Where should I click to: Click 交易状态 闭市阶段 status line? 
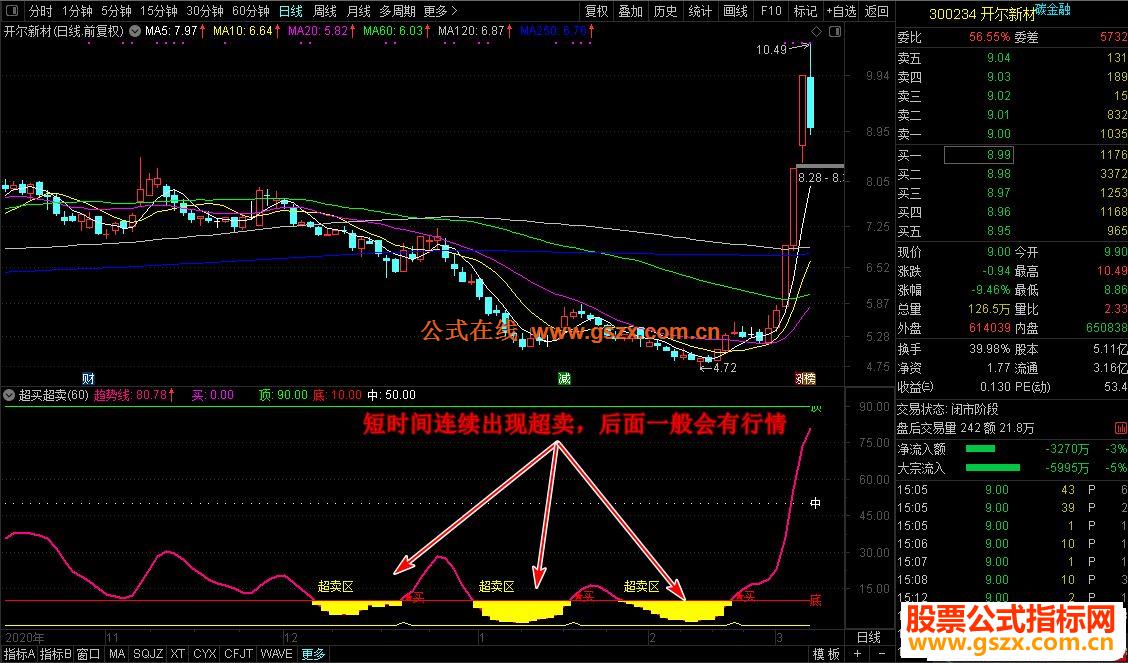[947, 409]
